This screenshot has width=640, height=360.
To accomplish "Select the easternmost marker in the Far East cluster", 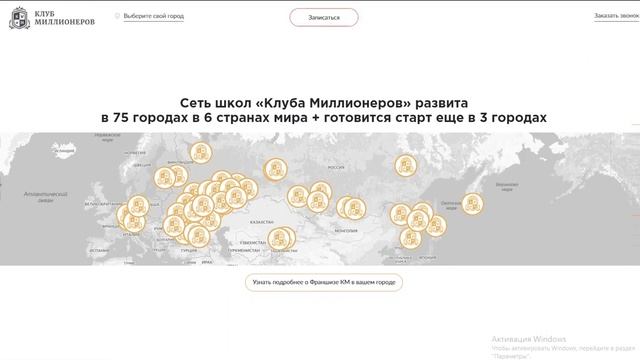I will [x=436, y=226].
